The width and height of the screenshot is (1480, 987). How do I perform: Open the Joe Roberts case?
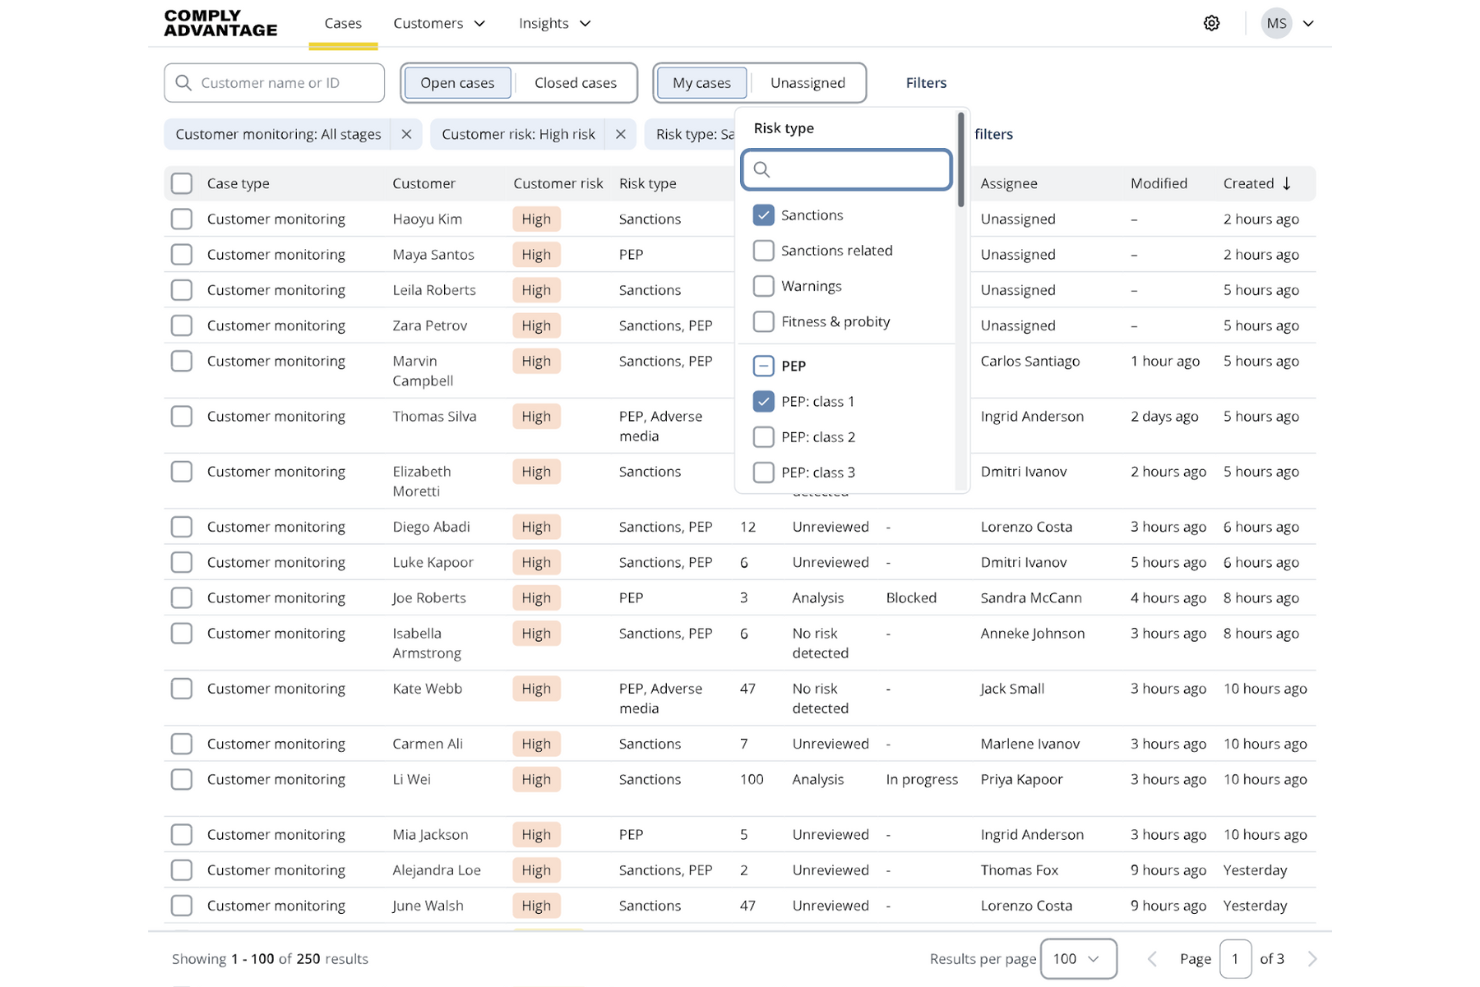point(429,598)
